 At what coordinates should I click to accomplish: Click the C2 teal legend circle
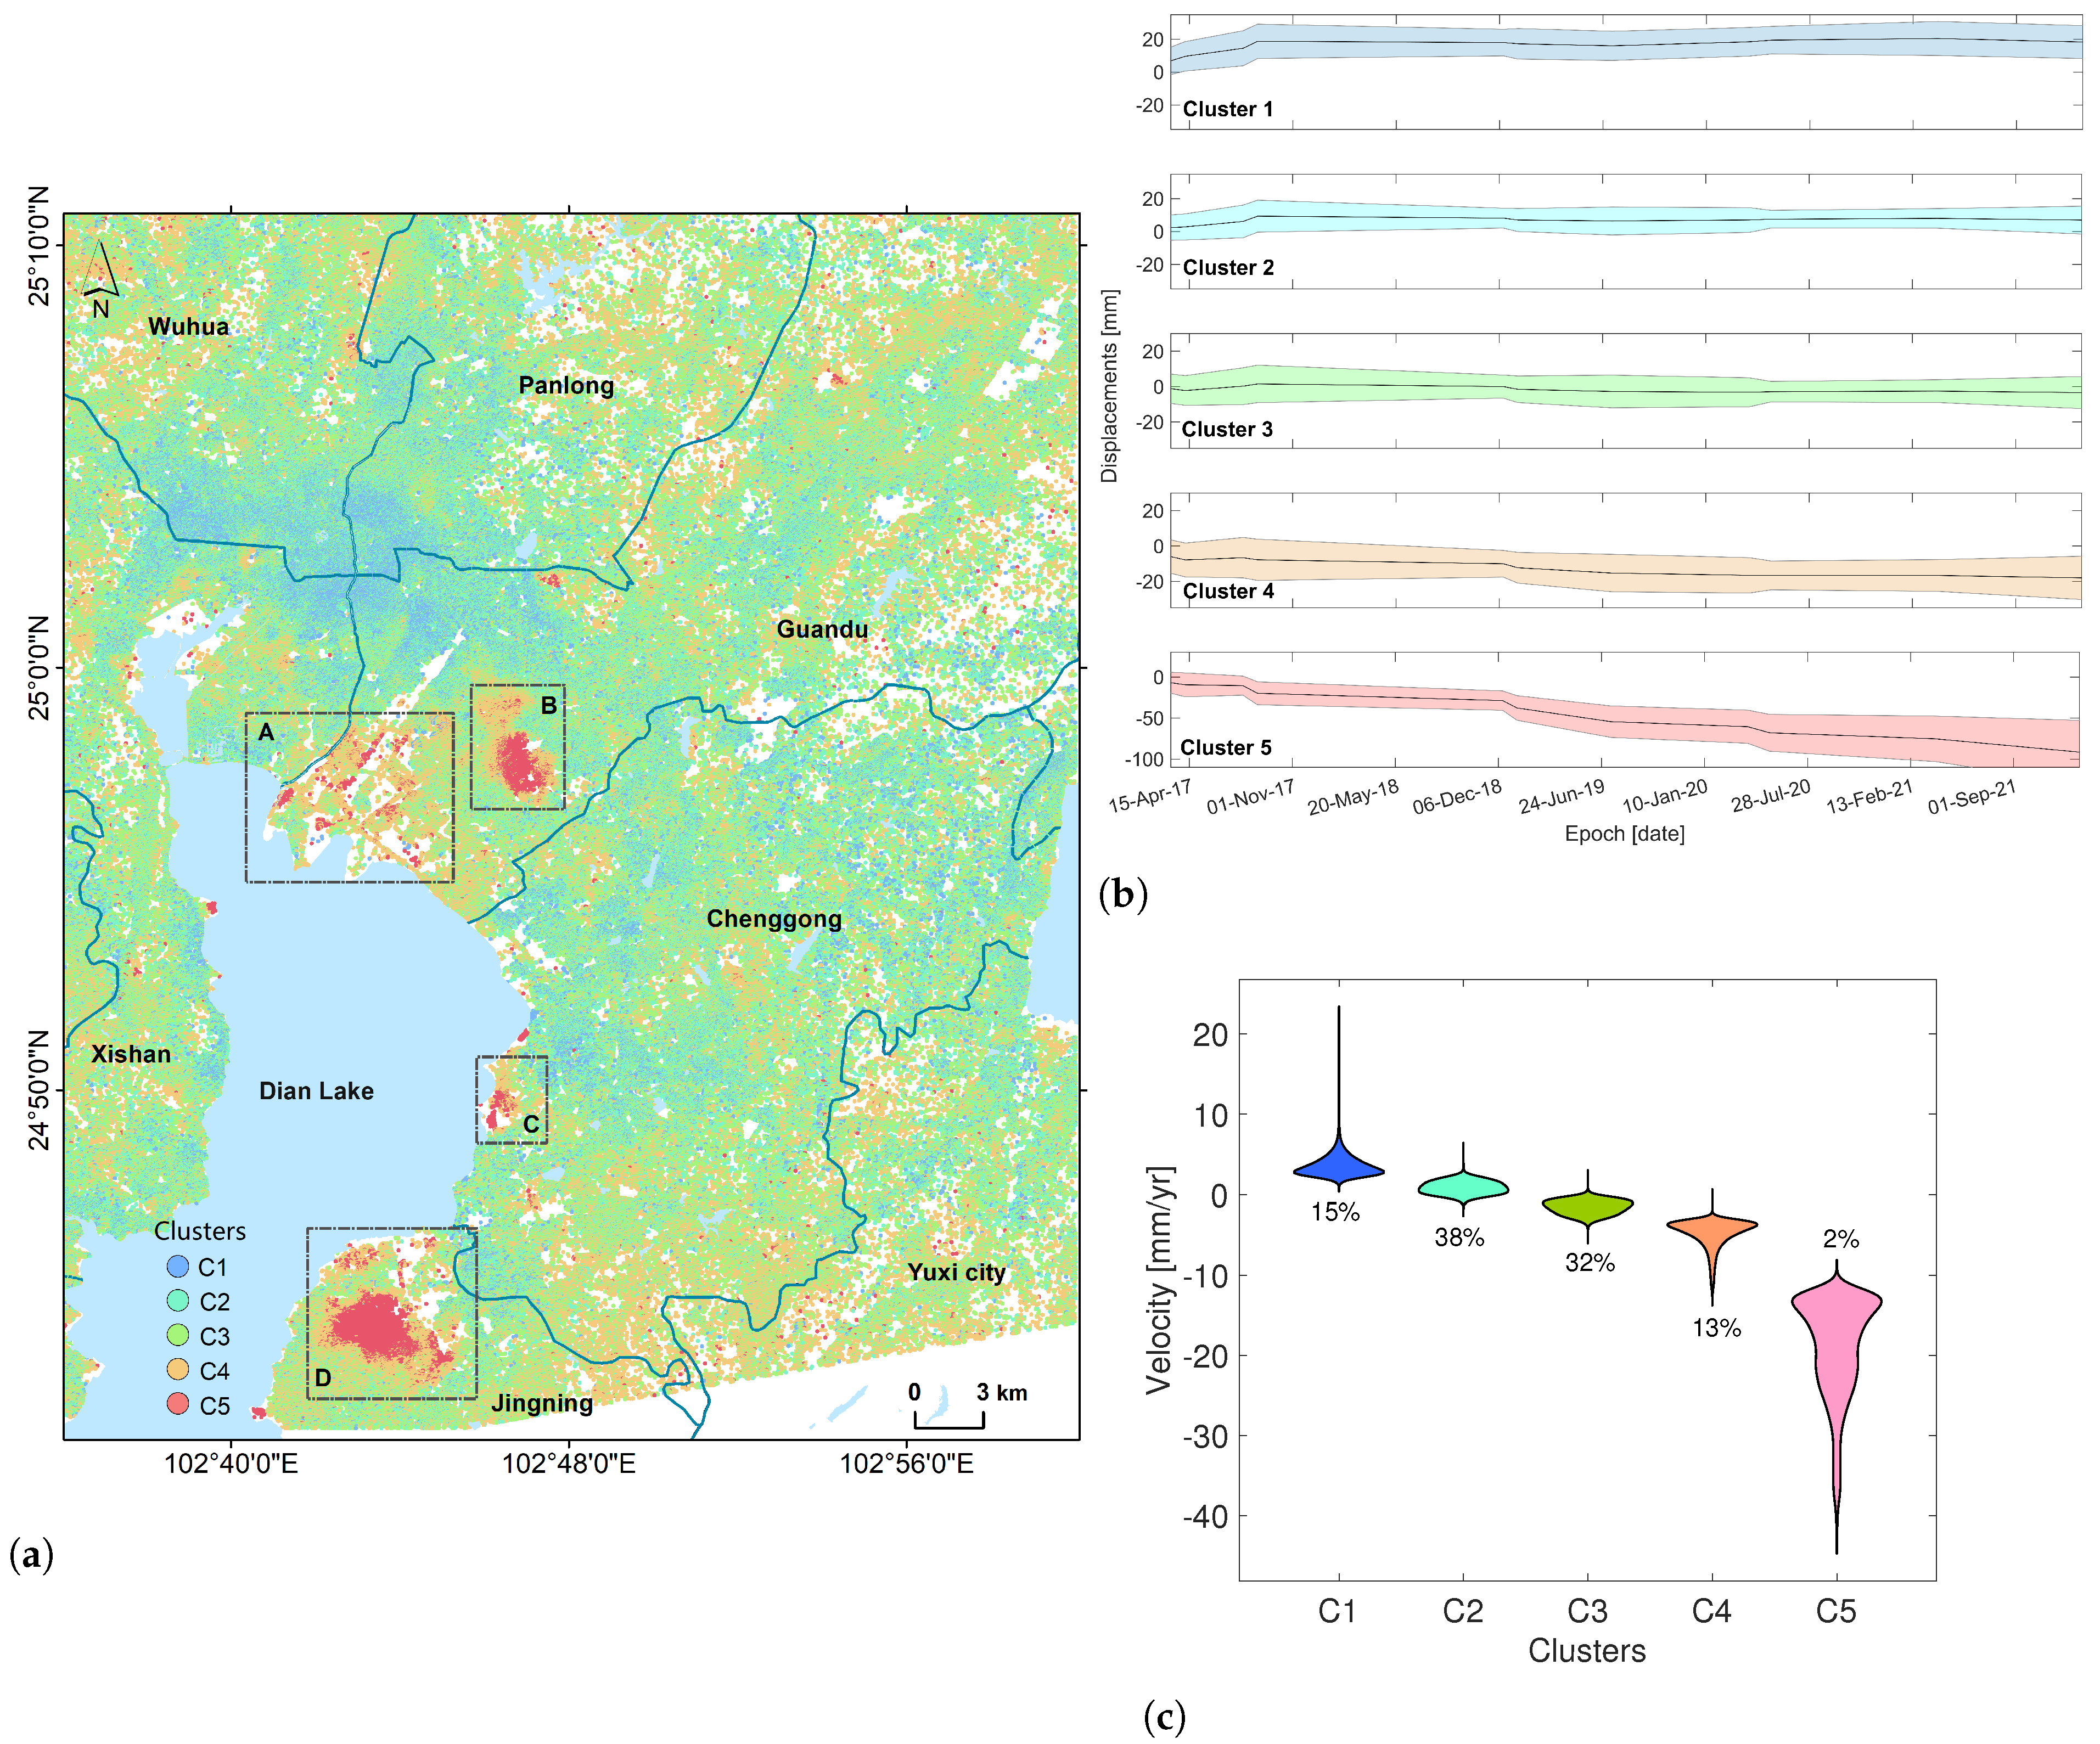pyautogui.click(x=178, y=1301)
